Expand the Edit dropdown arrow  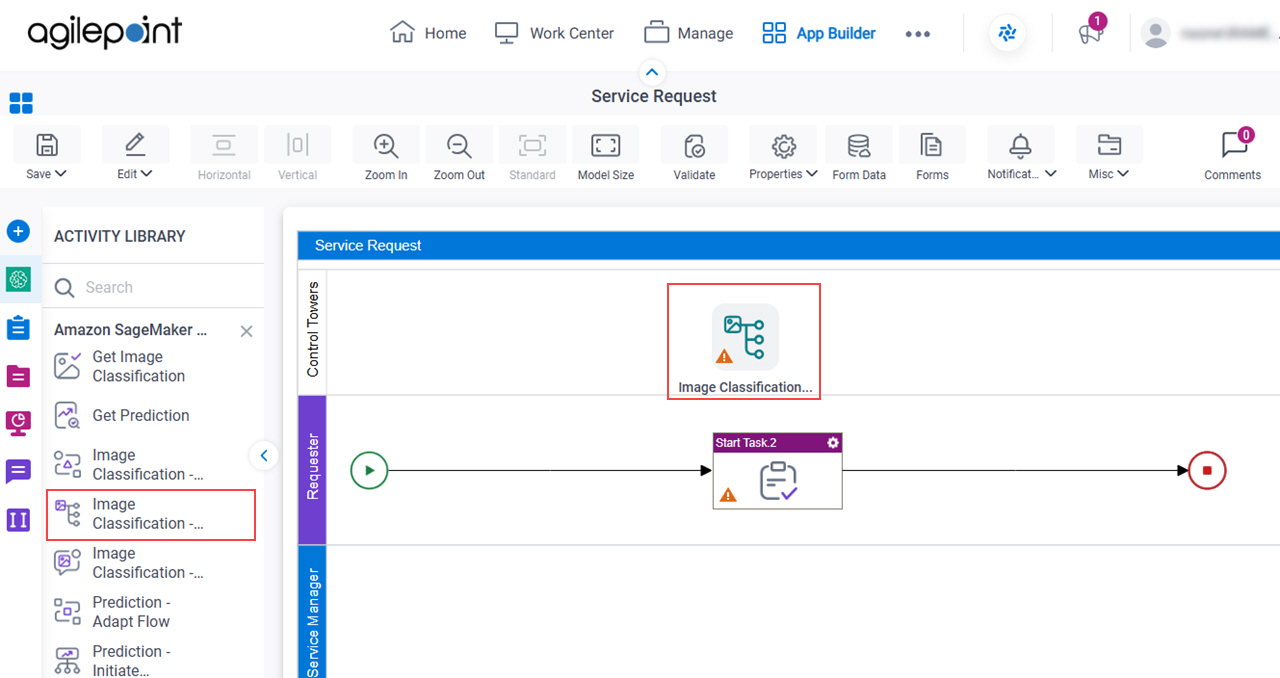point(147,174)
